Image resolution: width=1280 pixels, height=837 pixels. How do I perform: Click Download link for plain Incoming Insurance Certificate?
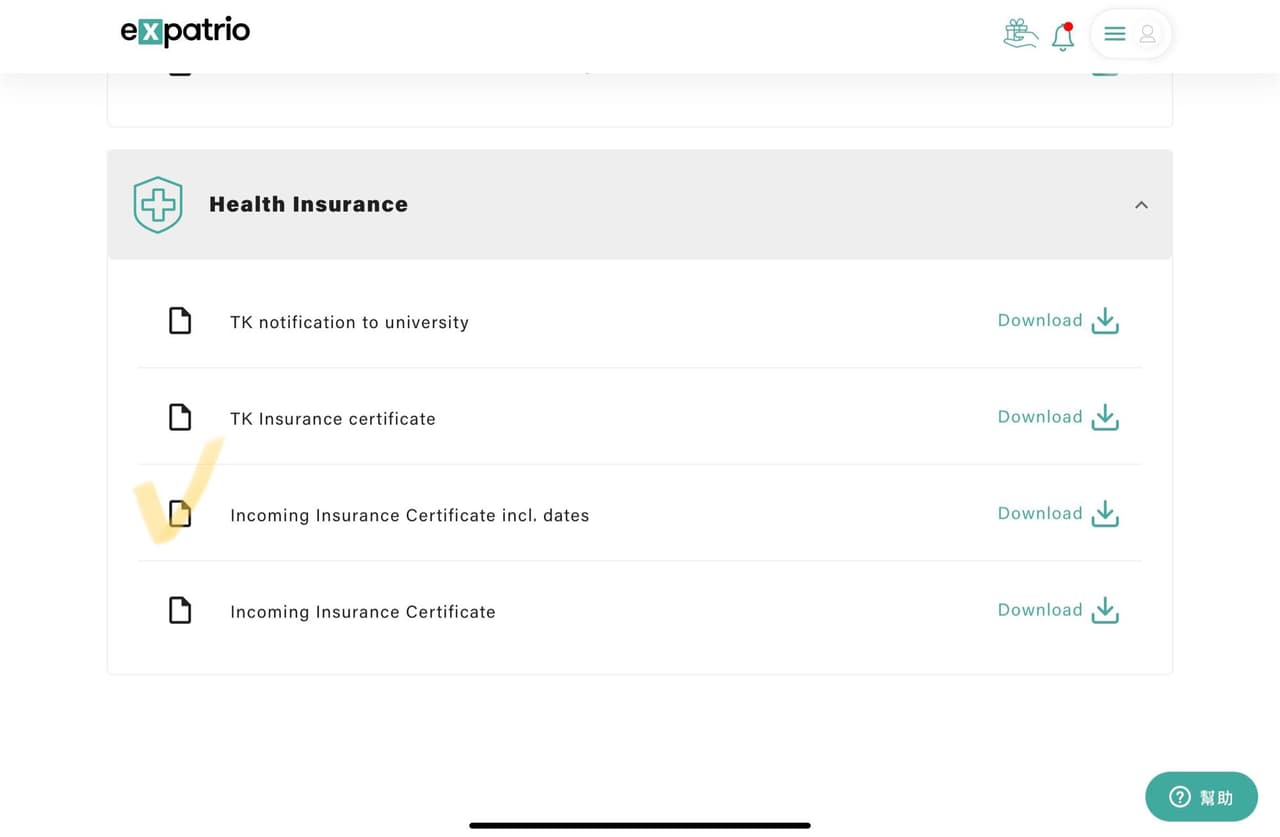click(1040, 610)
